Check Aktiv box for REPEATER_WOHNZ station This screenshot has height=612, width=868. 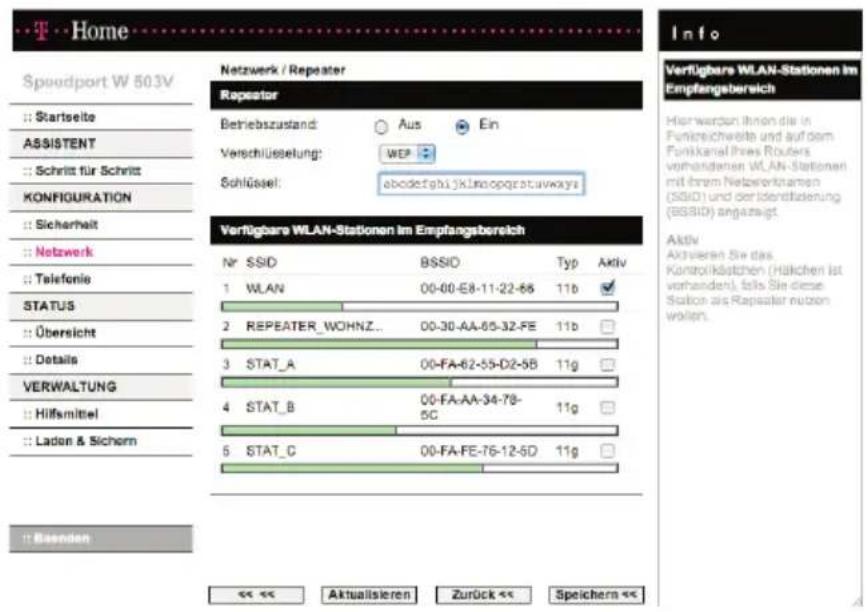[x=607, y=326]
